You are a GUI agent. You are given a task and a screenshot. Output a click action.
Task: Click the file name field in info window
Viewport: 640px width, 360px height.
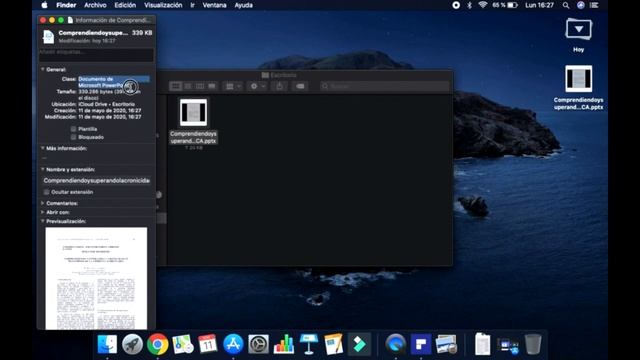[x=96, y=180]
